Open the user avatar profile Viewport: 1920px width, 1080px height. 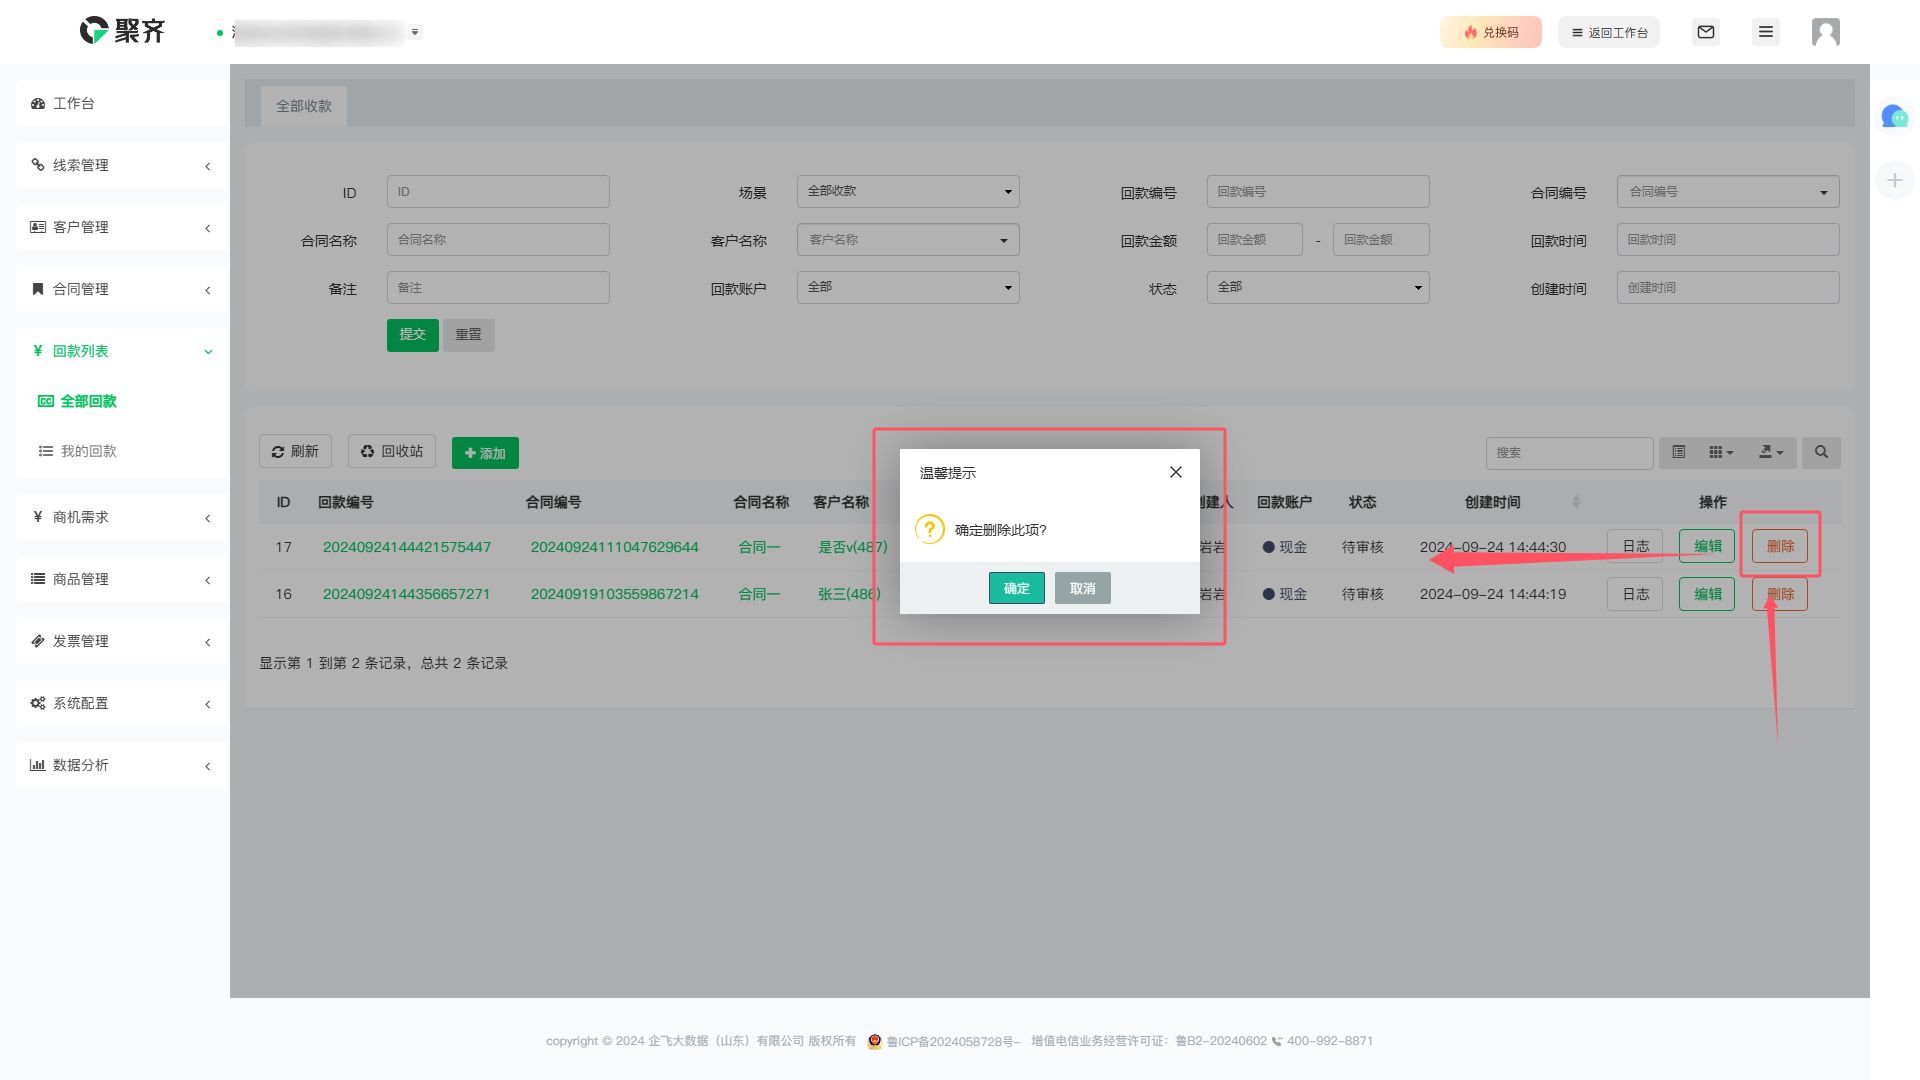(x=1826, y=32)
